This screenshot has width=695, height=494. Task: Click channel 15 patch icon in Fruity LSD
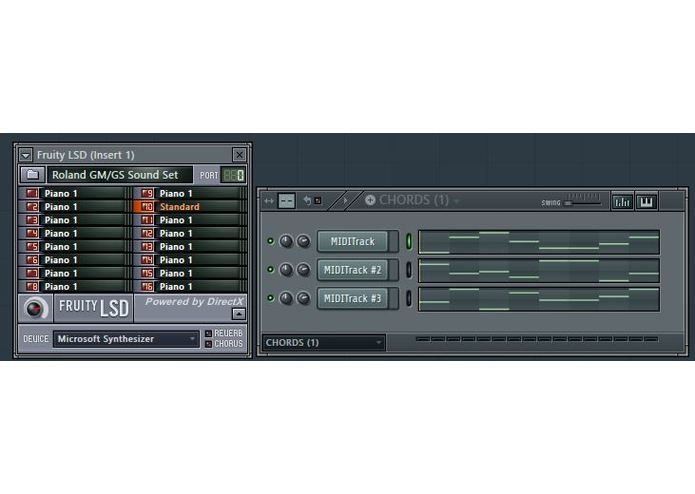pyautogui.click(x=147, y=273)
